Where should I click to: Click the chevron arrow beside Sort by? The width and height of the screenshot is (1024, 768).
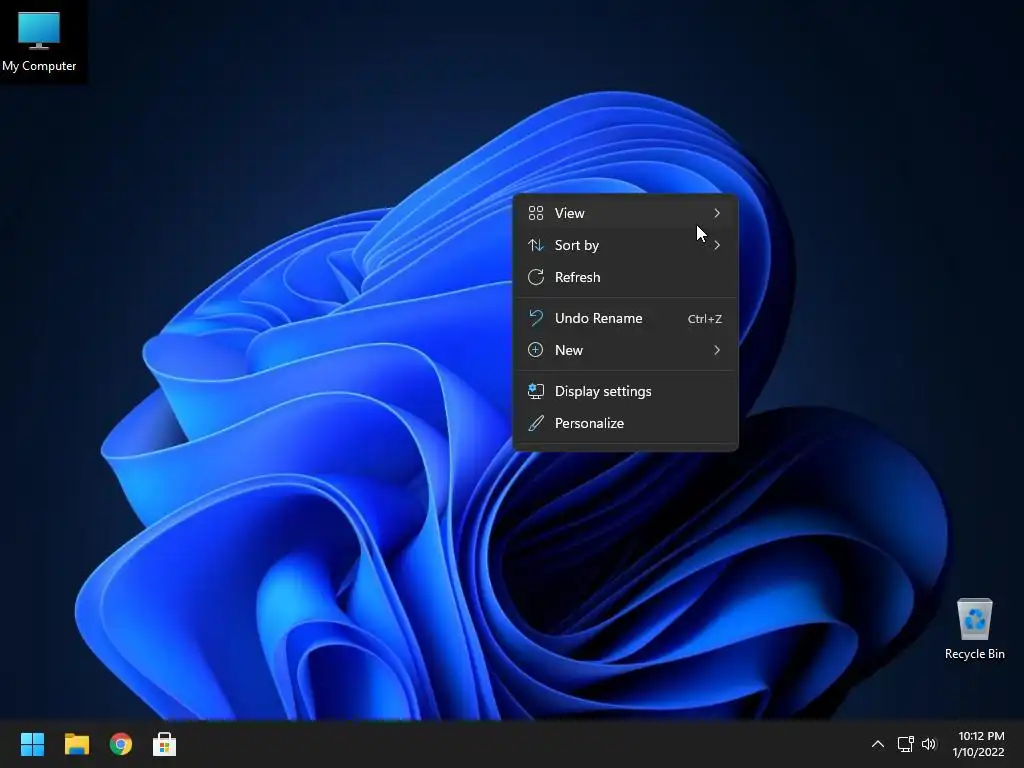coord(717,245)
